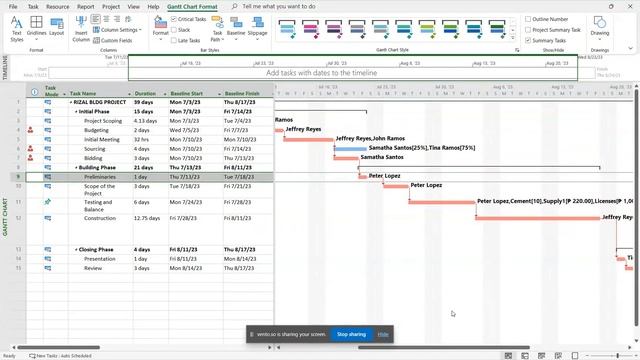Open Text Styles in Format group

[16, 29]
